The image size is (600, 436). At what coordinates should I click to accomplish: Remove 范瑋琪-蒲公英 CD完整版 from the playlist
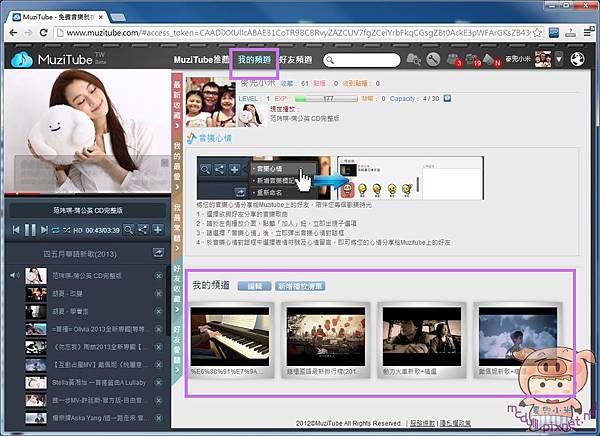(x=158, y=276)
